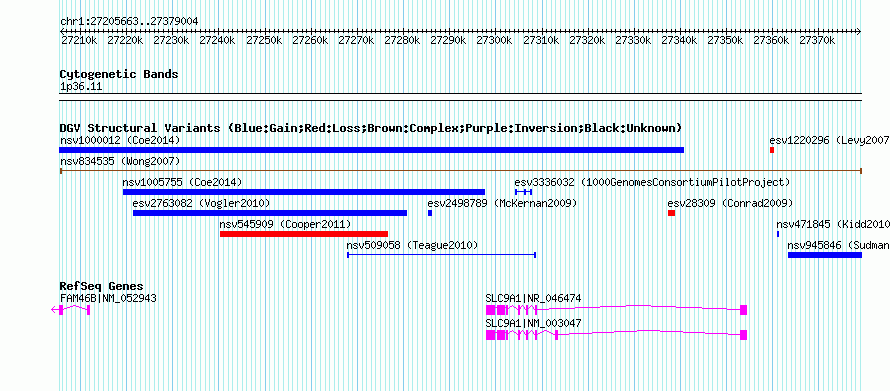Click the DGV Structural Variants track title
Viewport: 890px width, 391px height.
[371, 128]
